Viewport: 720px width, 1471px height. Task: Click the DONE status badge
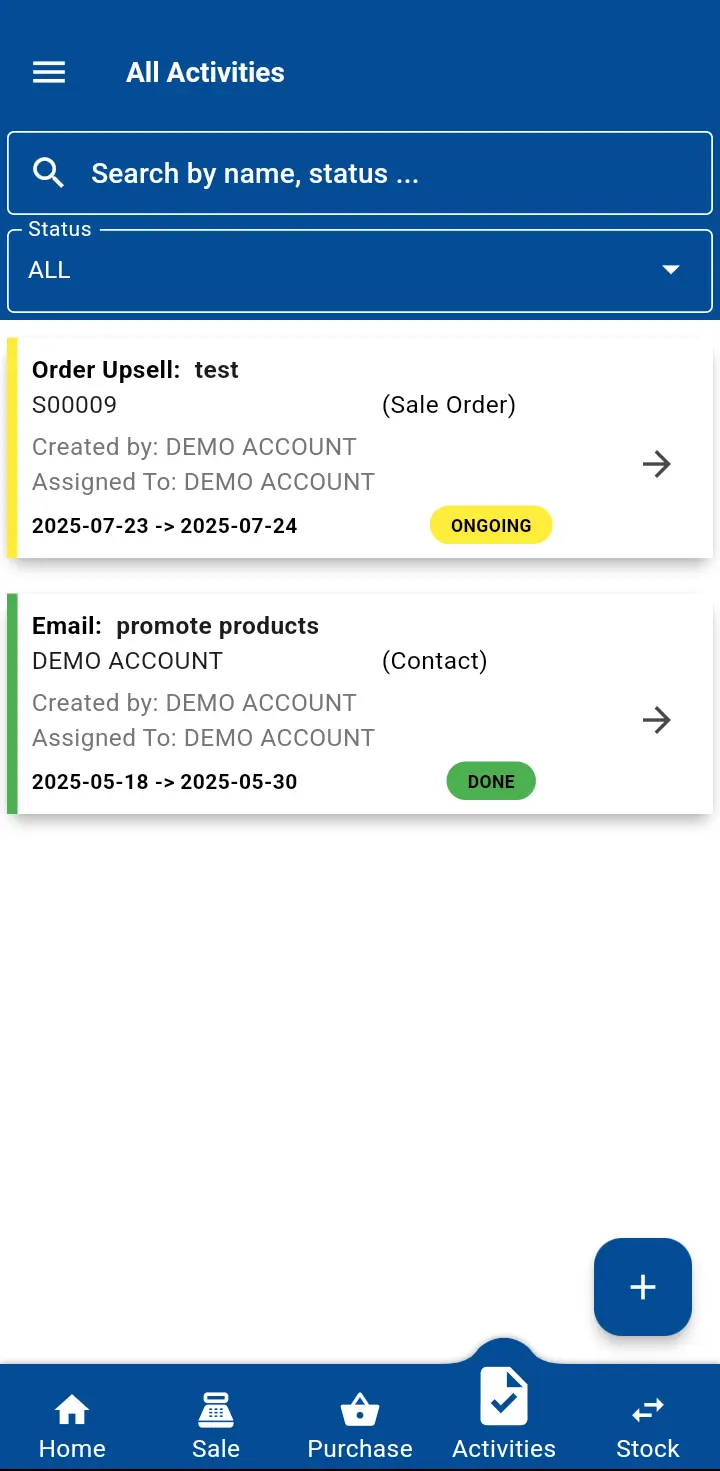click(491, 781)
